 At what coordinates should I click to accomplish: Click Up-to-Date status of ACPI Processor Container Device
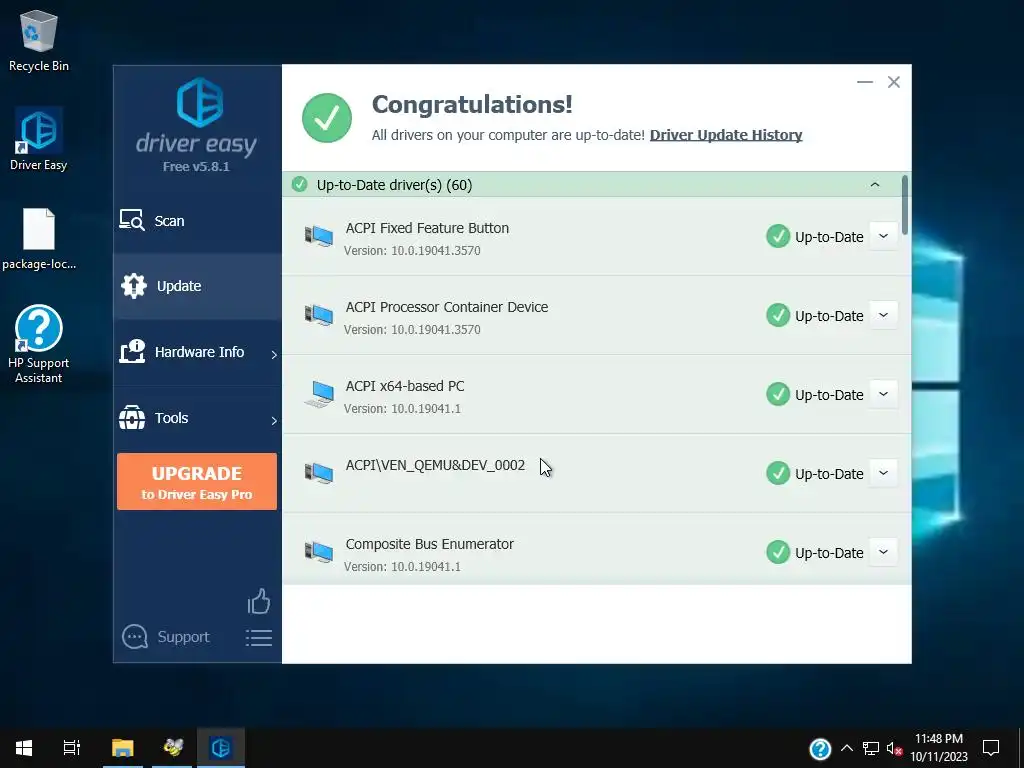[815, 315]
